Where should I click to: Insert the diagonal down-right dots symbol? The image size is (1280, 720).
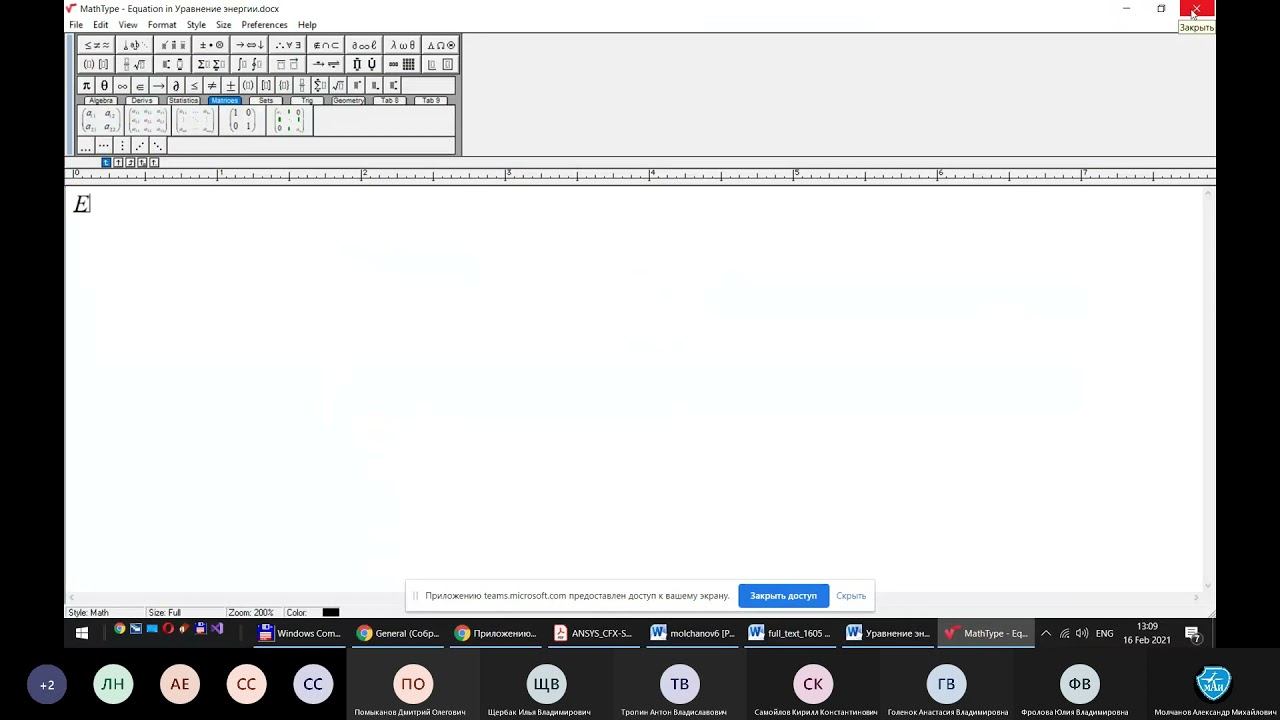(158, 146)
